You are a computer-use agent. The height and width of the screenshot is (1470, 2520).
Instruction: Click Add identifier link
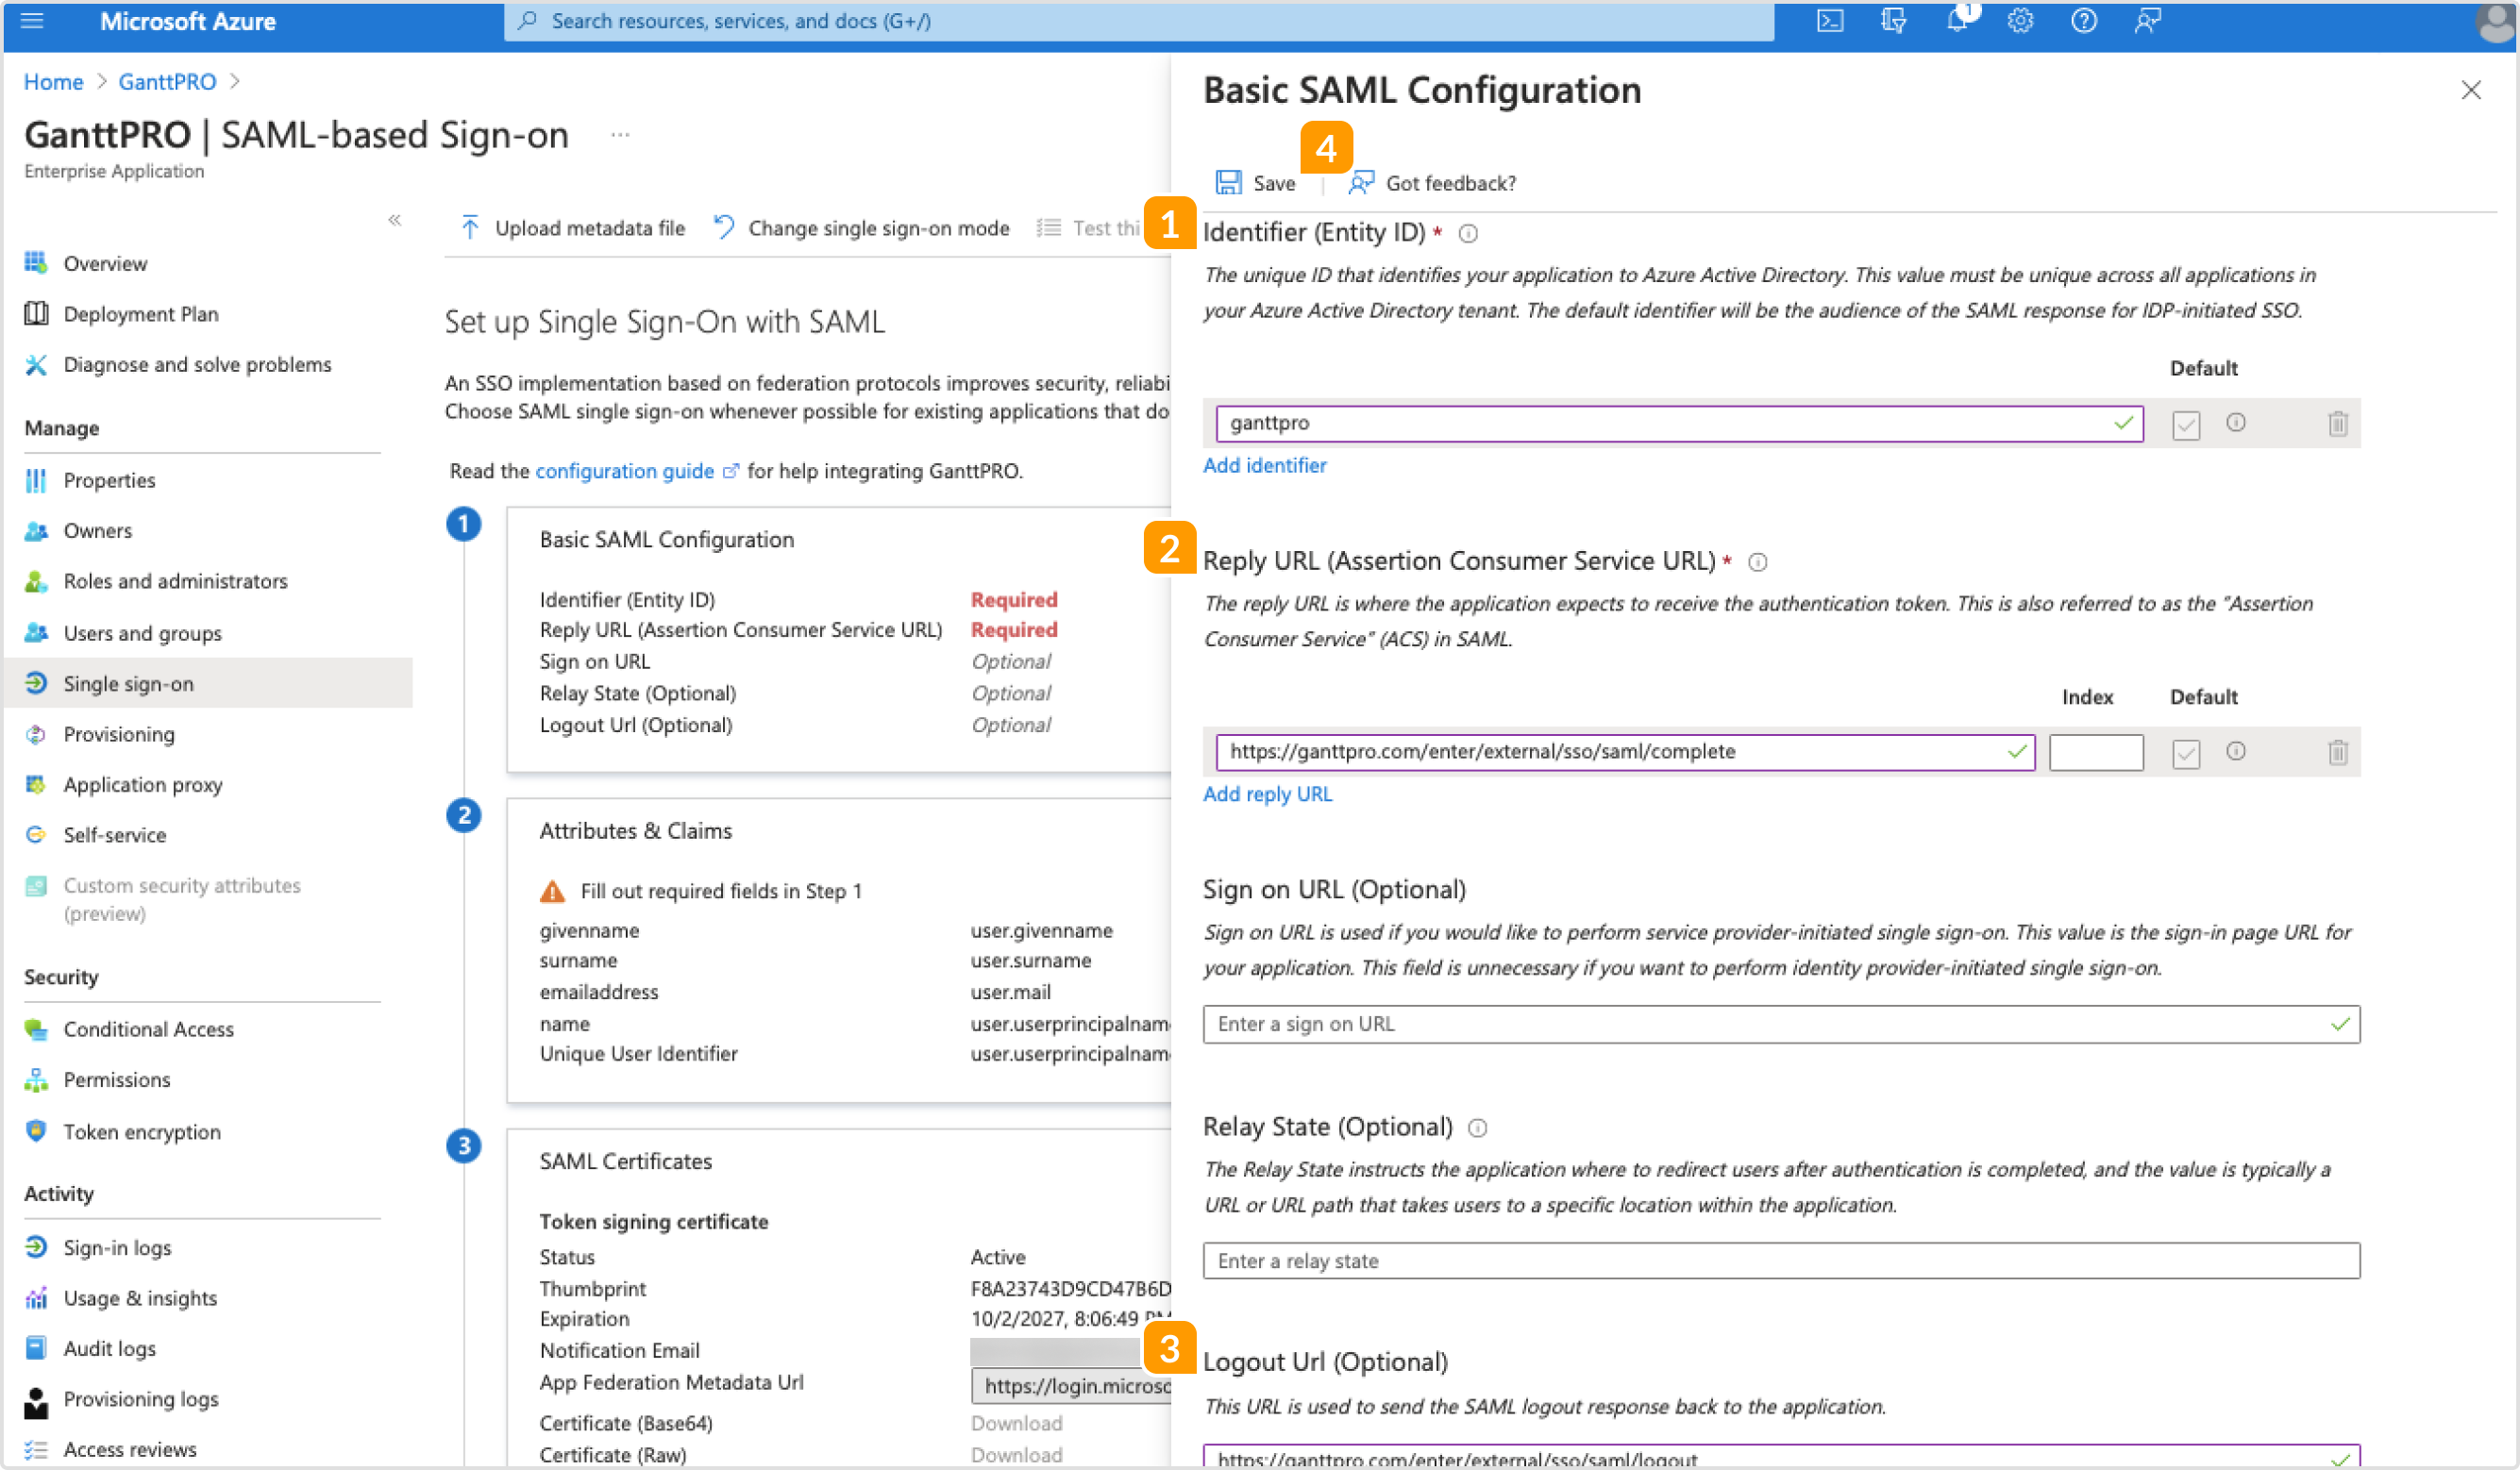[1264, 465]
